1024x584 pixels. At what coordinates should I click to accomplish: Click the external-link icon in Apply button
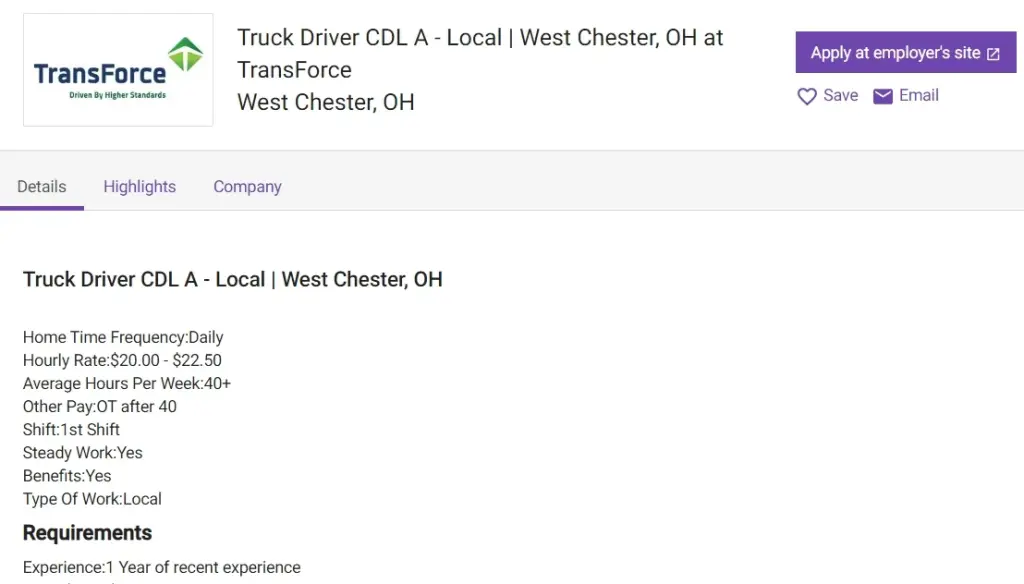coord(993,54)
